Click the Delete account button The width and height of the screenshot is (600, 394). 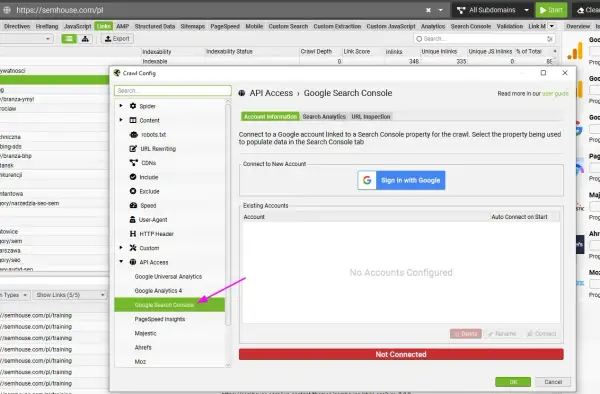(x=466, y=334)
